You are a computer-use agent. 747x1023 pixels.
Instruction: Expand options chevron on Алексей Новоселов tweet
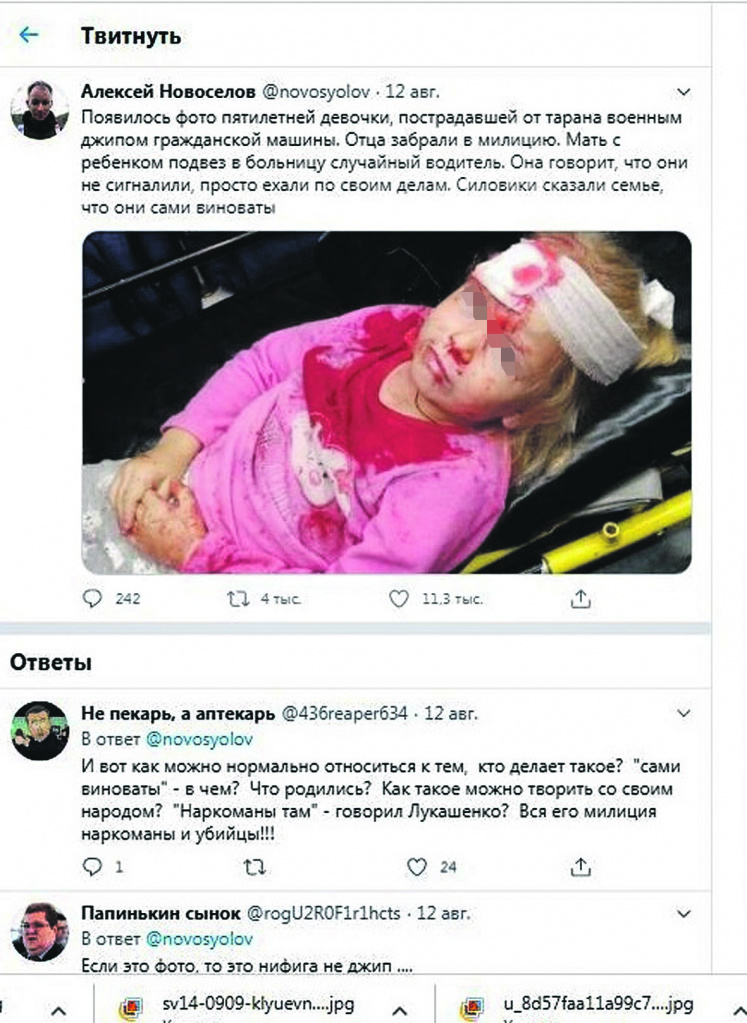683,92
